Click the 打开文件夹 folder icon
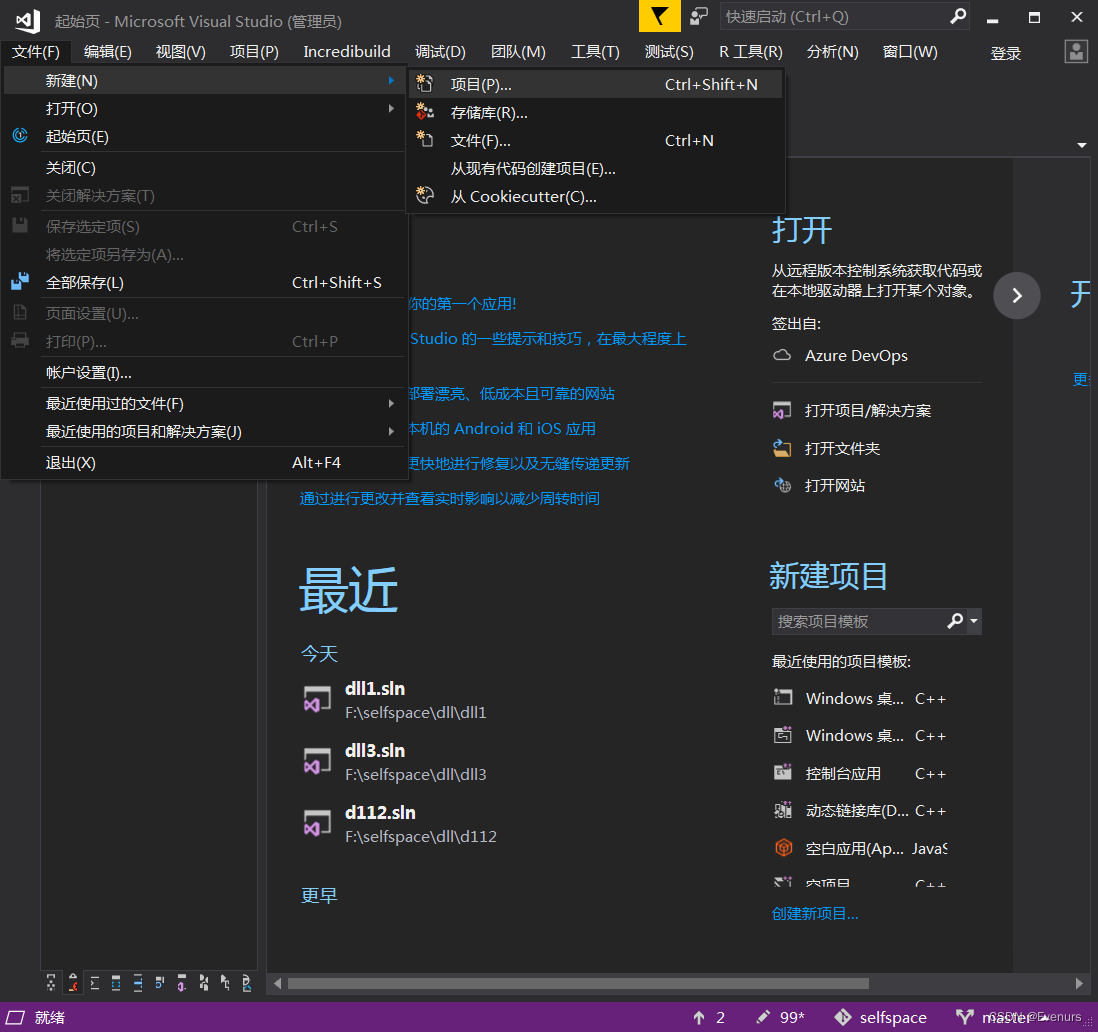 coord(781,448)
